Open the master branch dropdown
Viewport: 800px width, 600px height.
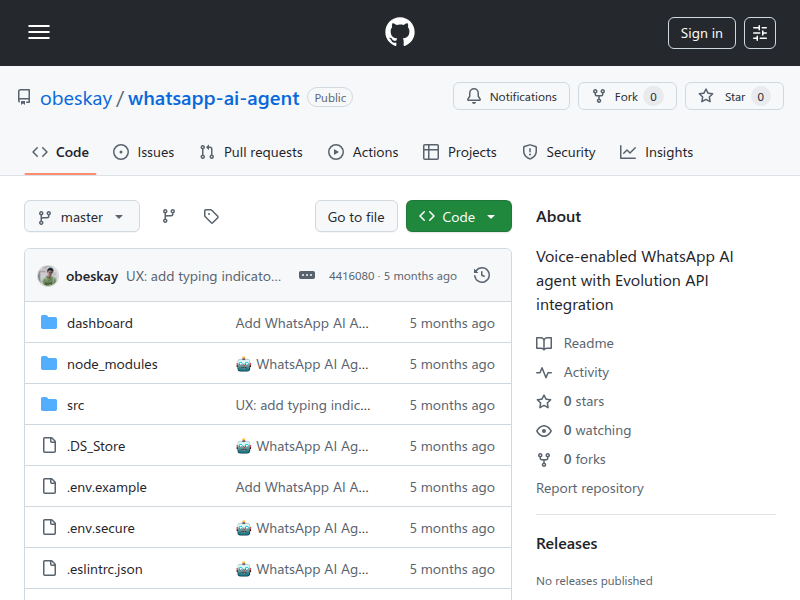point(82,216)
